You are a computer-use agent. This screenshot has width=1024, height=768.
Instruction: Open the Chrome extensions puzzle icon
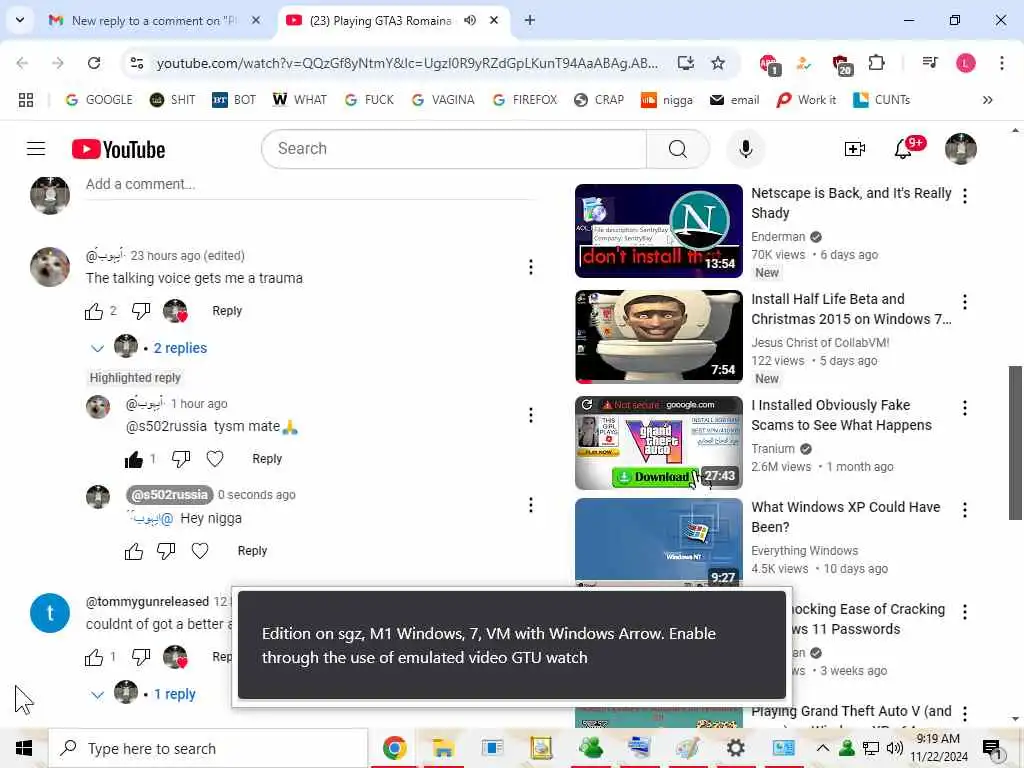(876, 63)
